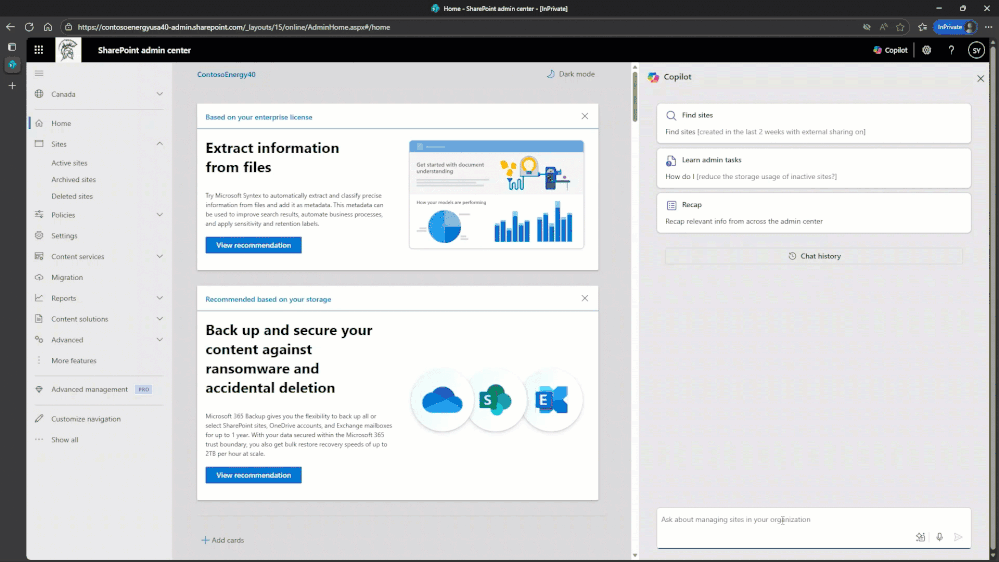
Task: Click the tracking prevention eye icon
Action: coord(866,27)
